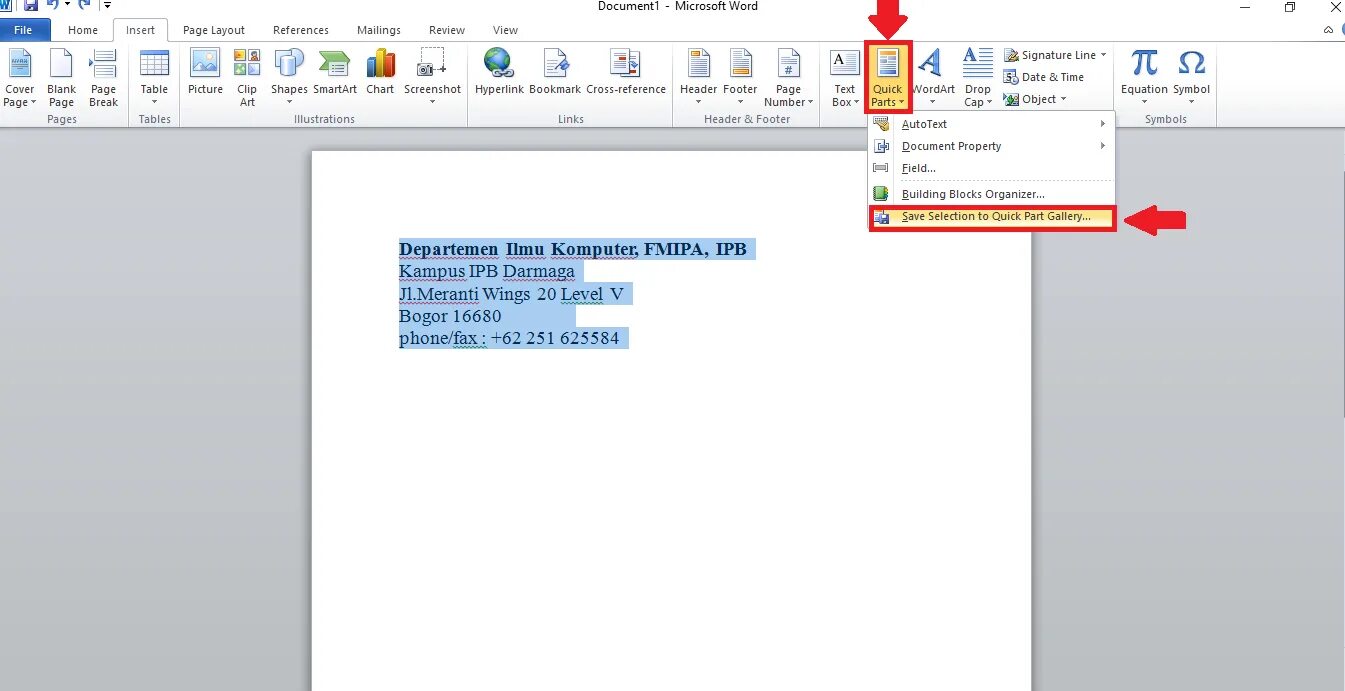
Task: Click the 'Bogor 16680' line
Action: [450, 316]
